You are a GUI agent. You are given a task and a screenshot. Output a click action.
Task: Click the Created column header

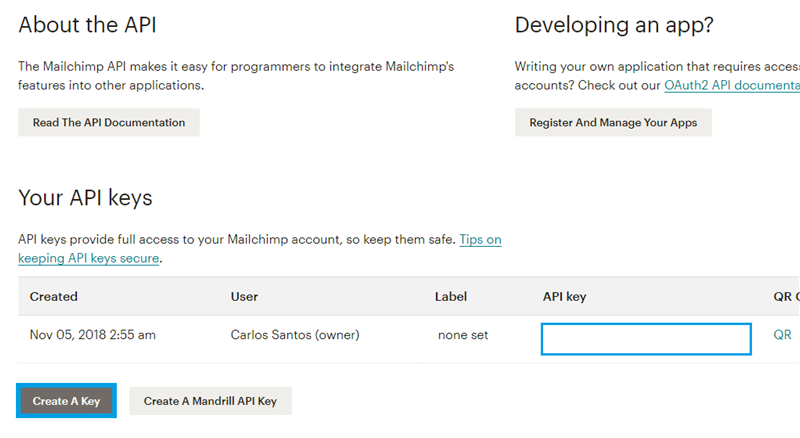click(54, 297)
